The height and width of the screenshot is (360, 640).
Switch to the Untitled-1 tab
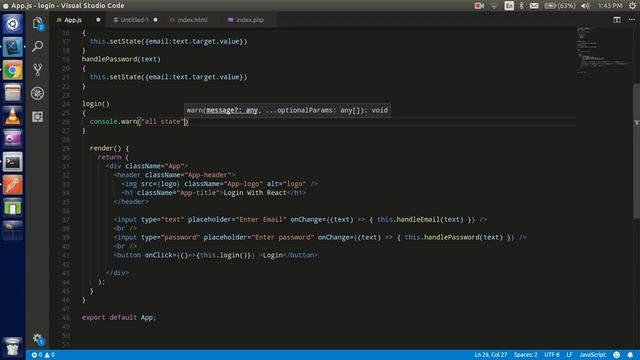click(x=134, y=20)
